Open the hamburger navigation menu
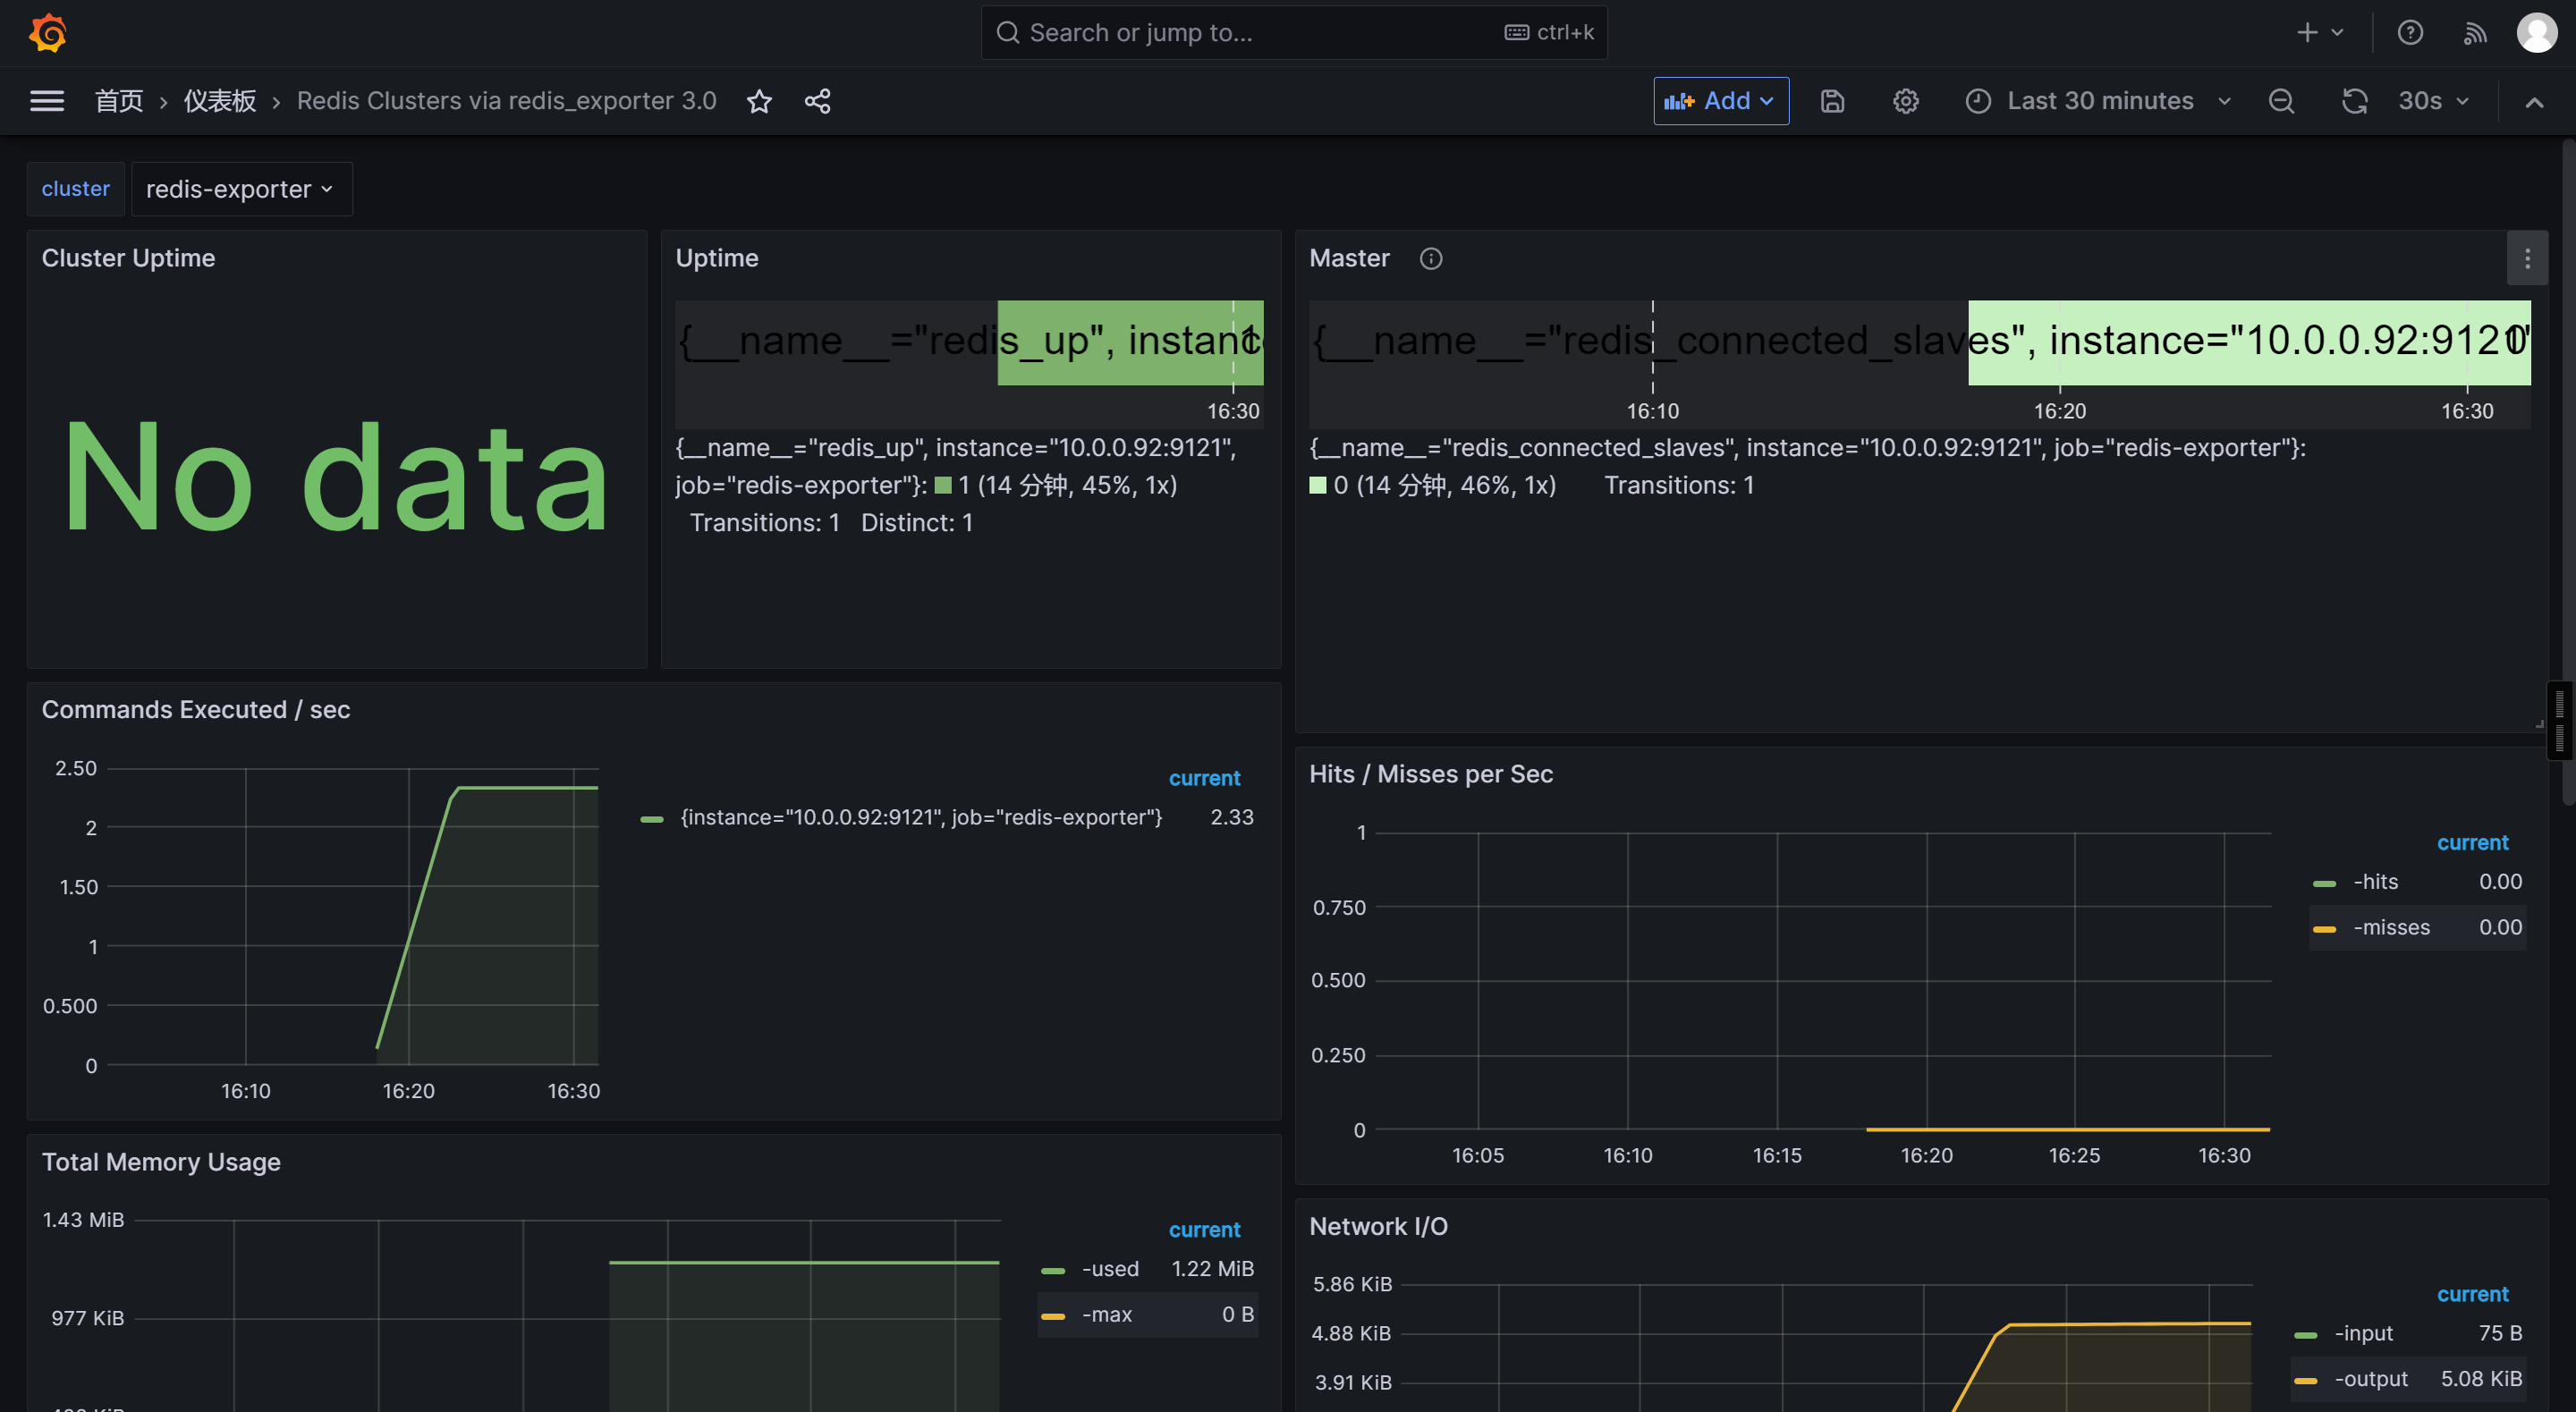2576x1412 pixels. click(47, 101)
